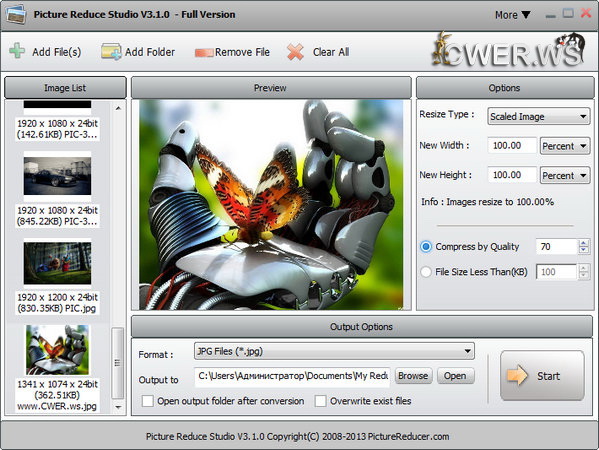Screen dimensions: 599x450
Task: Click the Output Options panel header
Action: [361, 327]
